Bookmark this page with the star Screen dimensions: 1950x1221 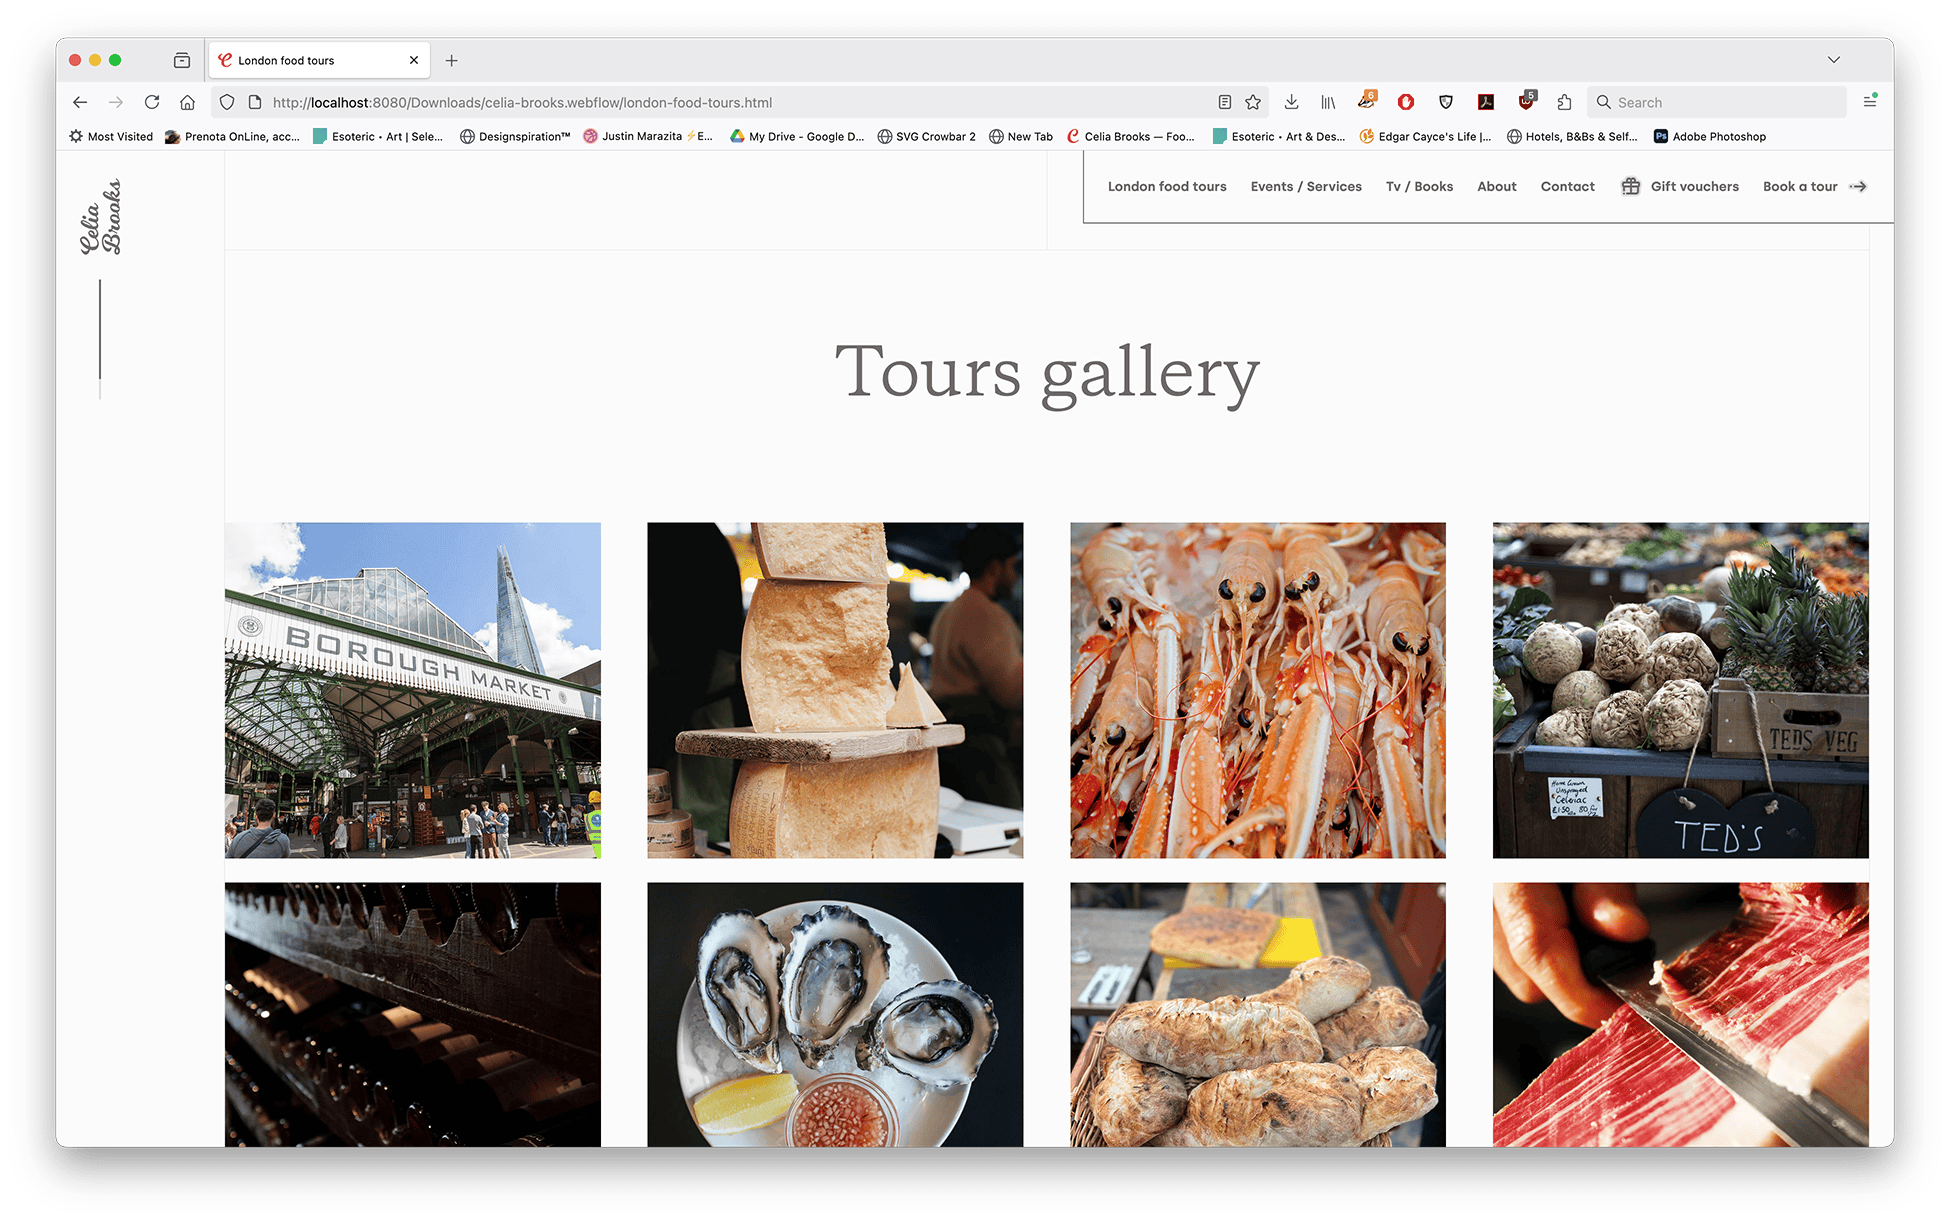[1253, 102]
